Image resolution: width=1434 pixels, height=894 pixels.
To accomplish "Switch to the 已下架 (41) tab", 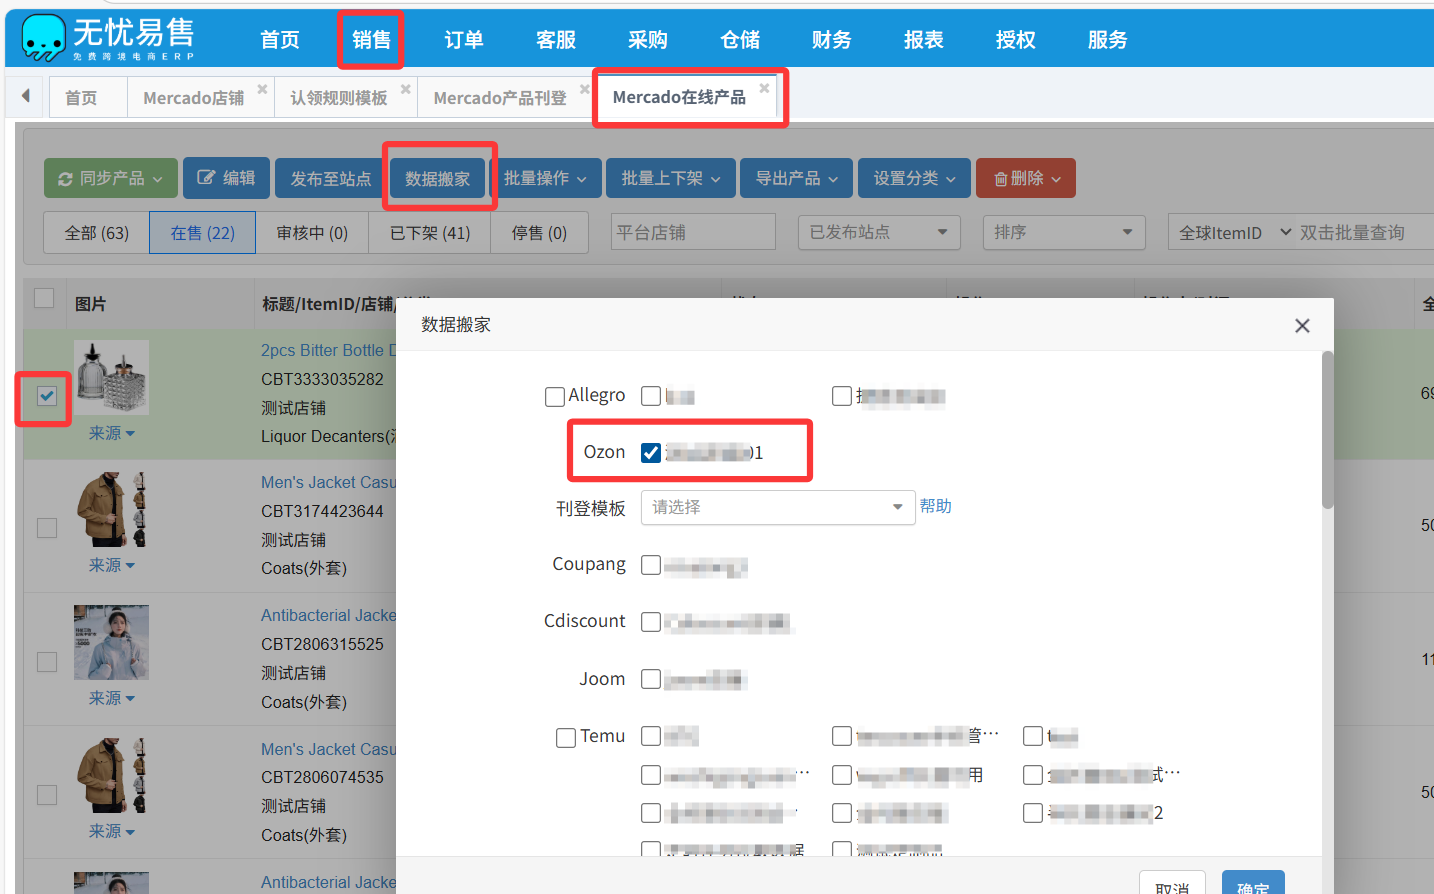I will tap(430, 233).
